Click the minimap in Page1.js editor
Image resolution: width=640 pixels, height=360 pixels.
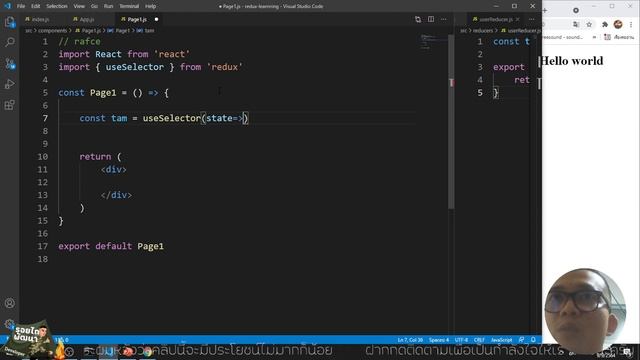tap(433, 42)
